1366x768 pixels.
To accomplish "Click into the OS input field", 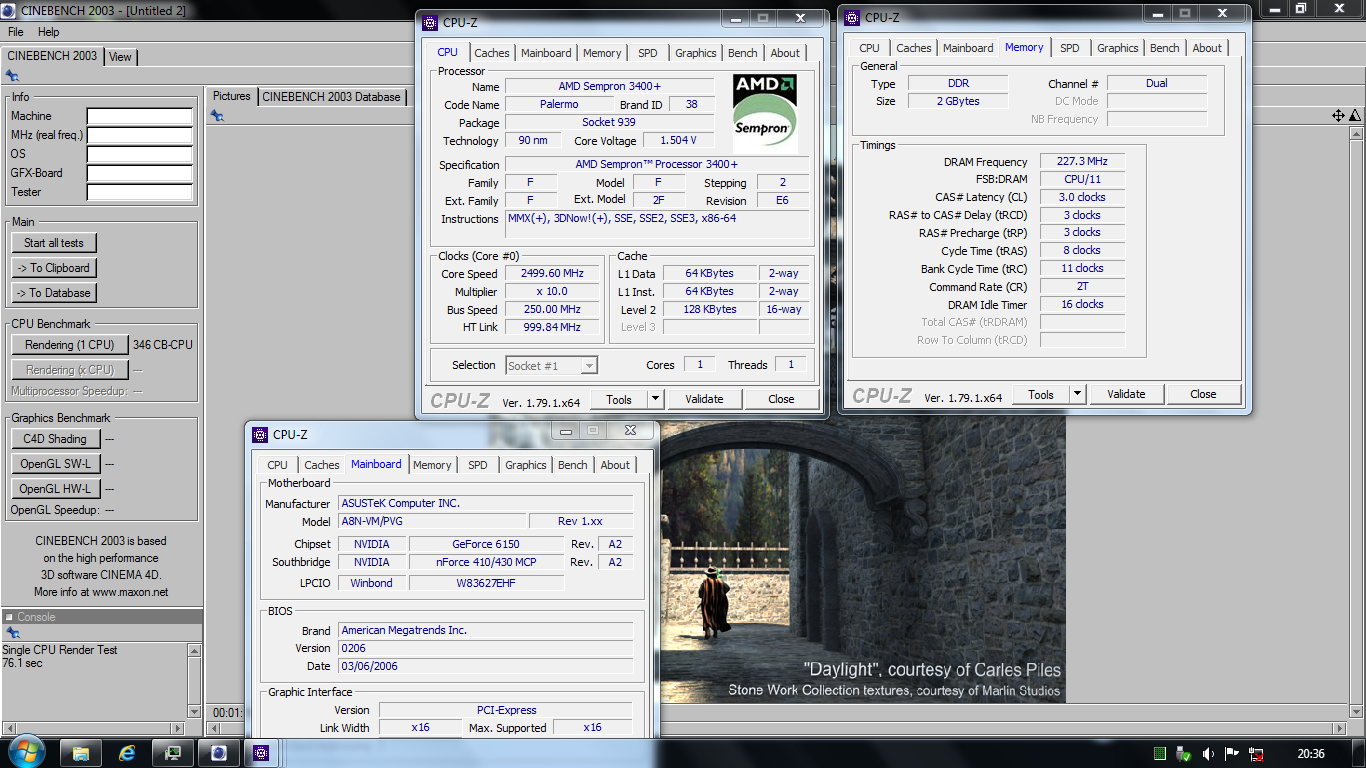I will 140,154.
